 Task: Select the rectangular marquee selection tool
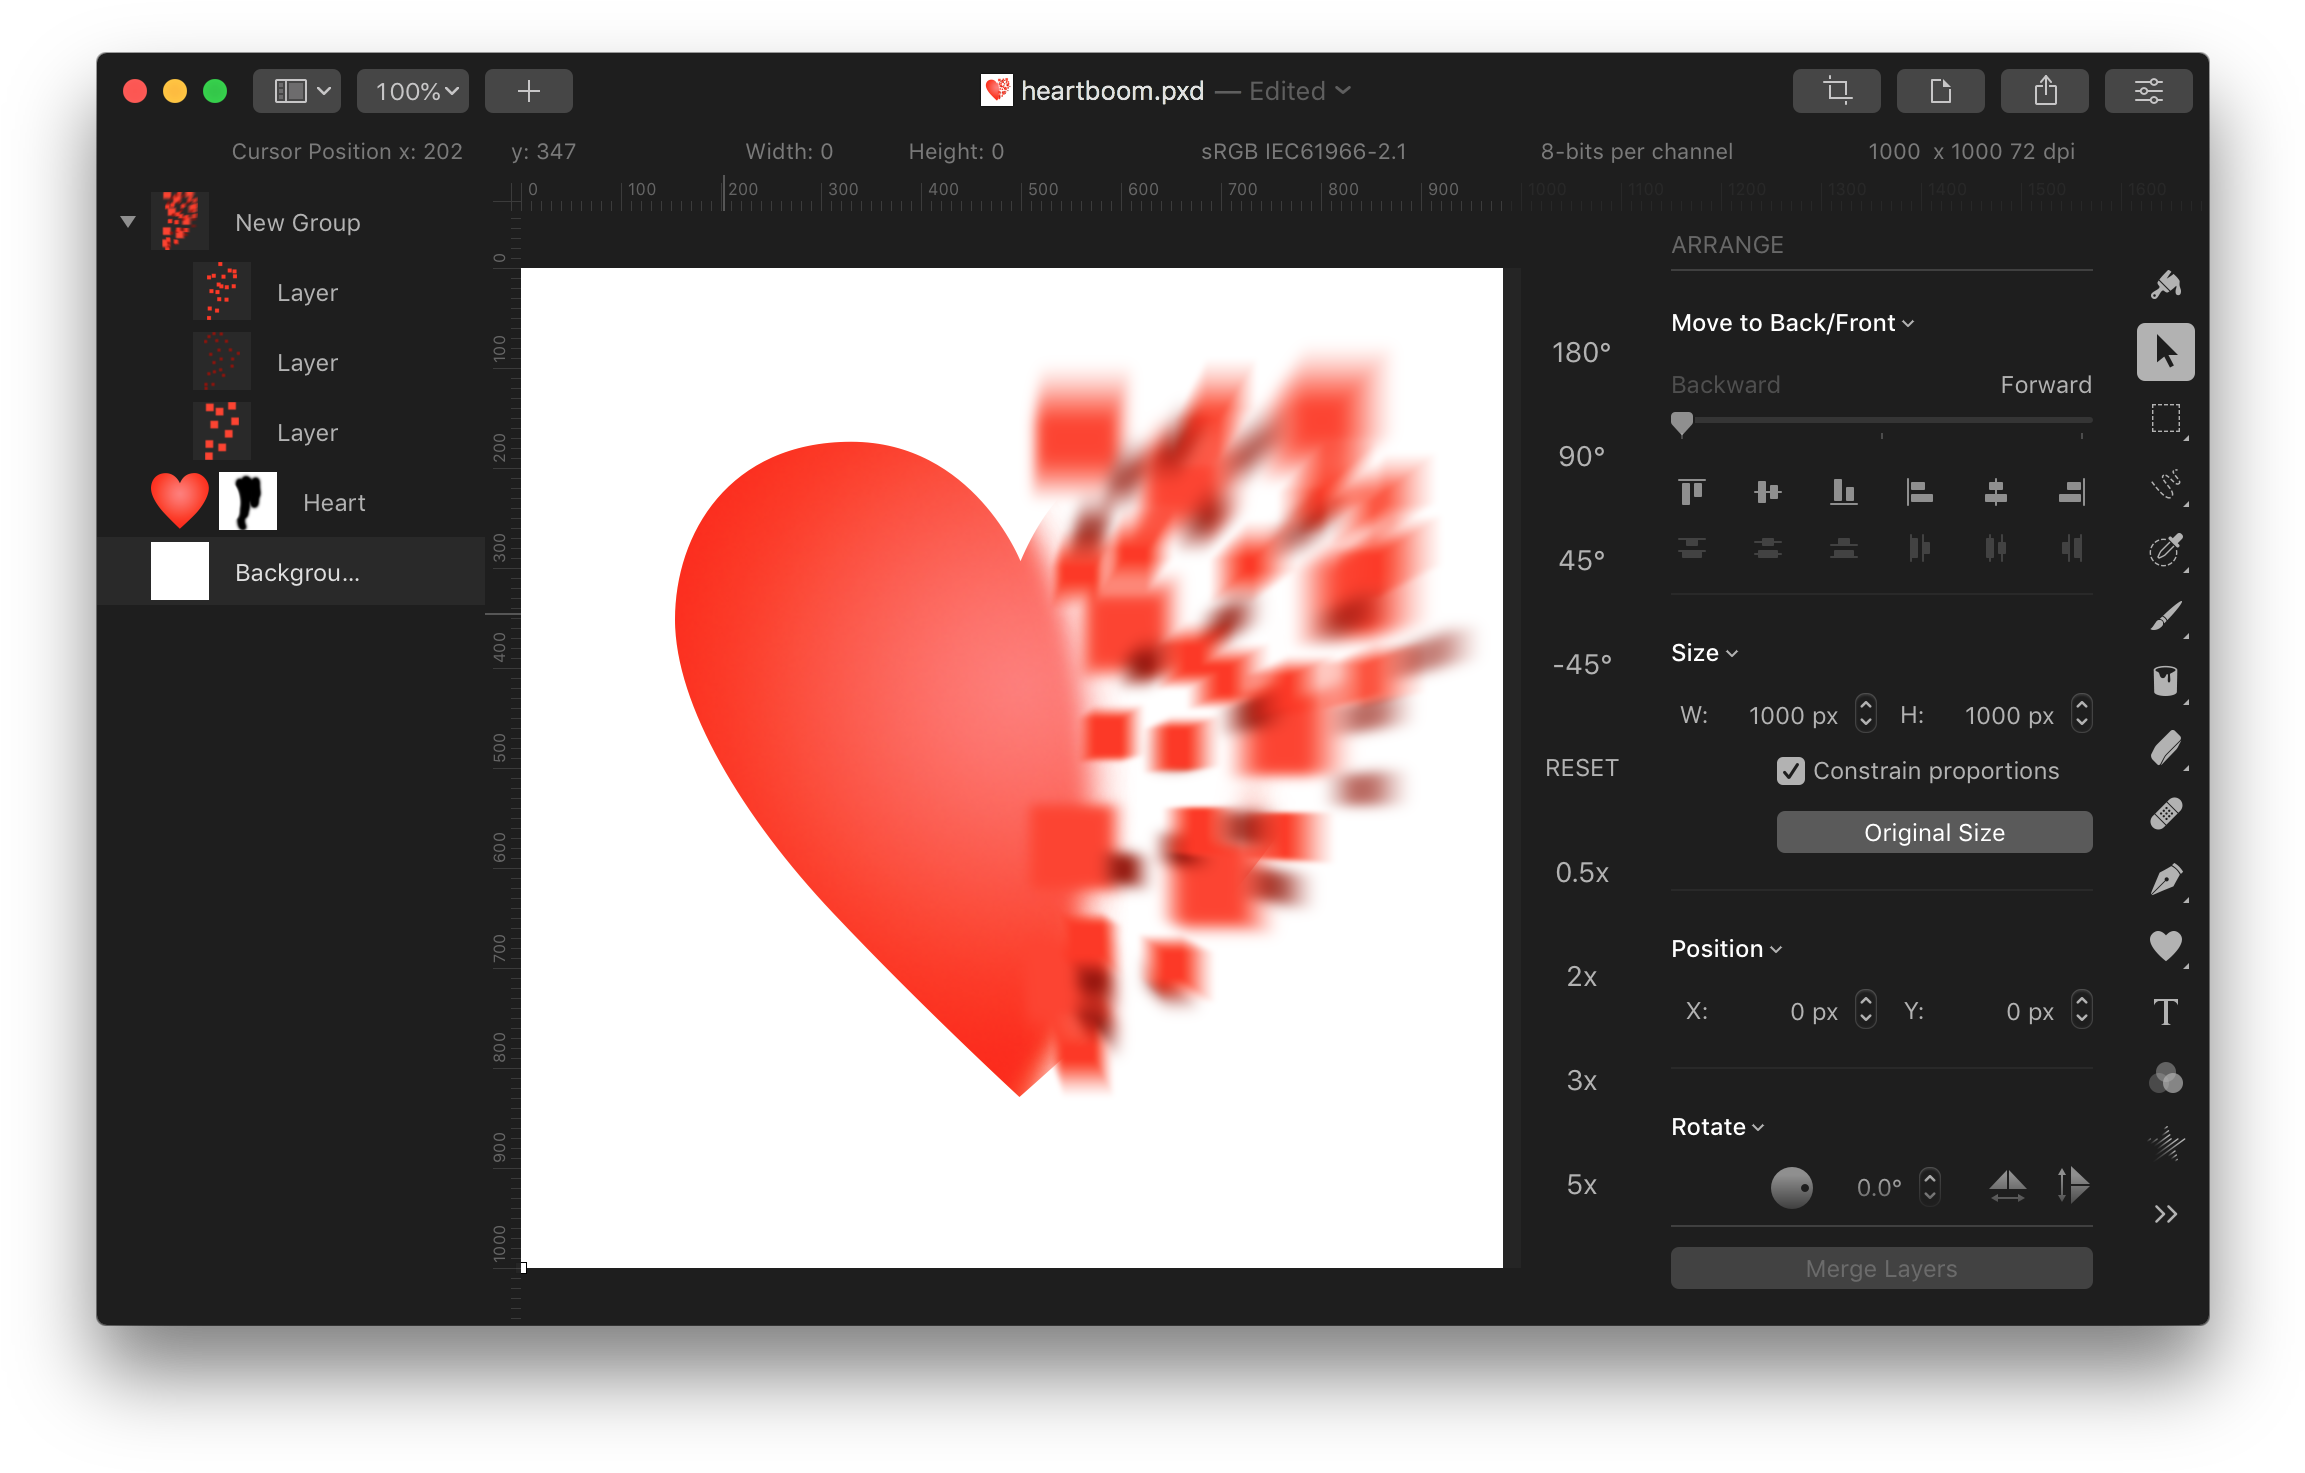pyautogui.click(x=2165, y=418)
